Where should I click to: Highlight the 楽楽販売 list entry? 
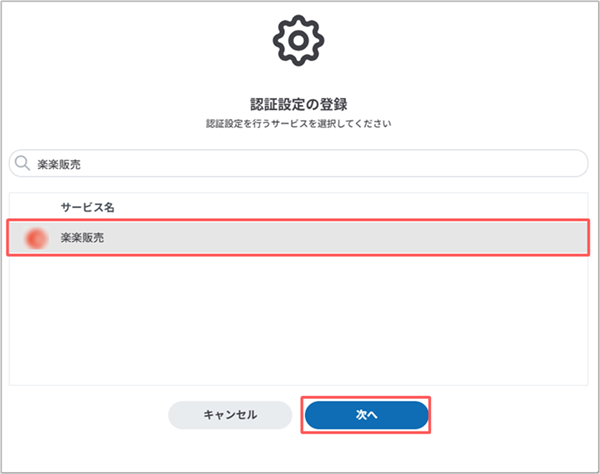(x=299, y=239)
